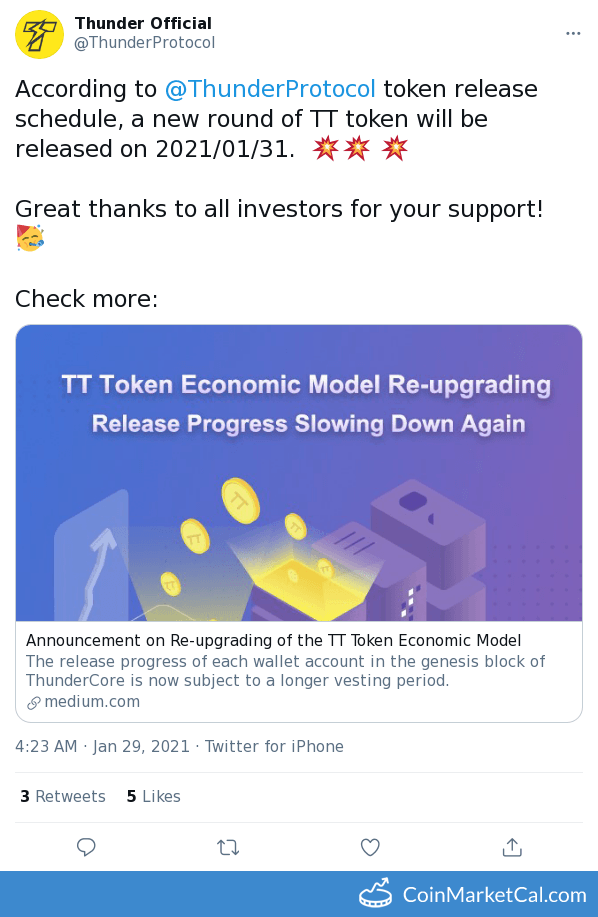Viewport: 598px width, 917px height.
Task: View the 5 Likes list
Action: coord(154,797)
